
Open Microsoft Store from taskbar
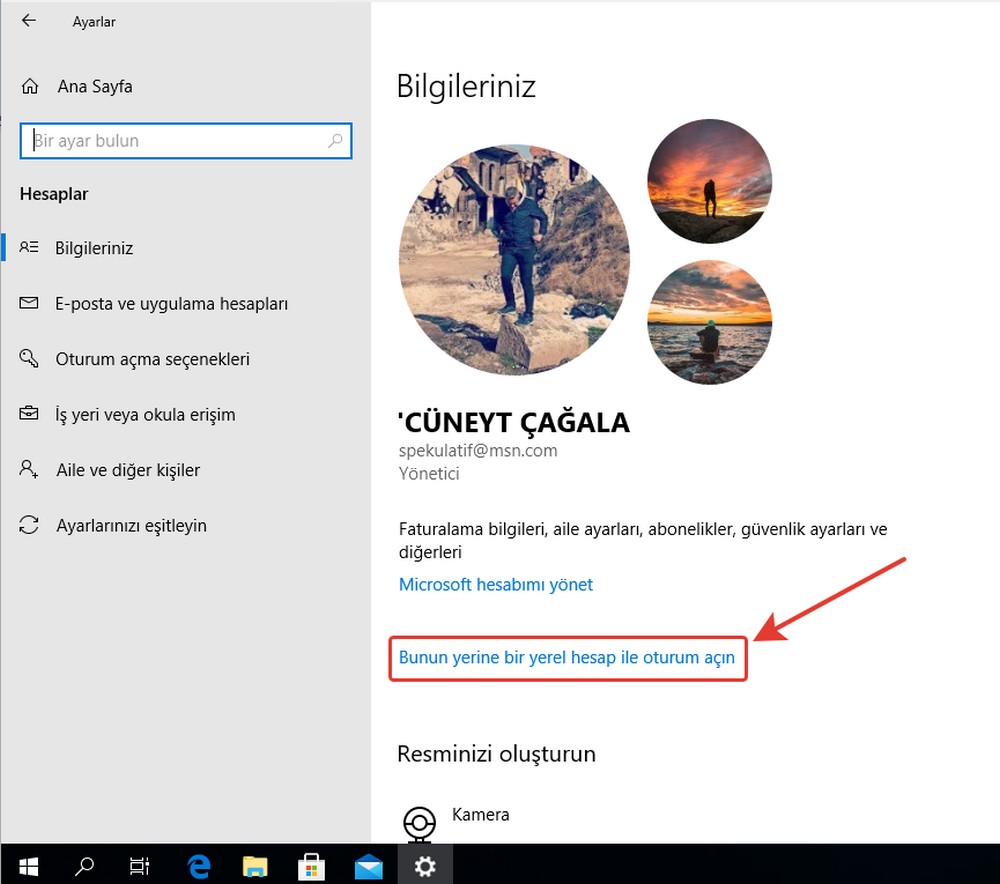point(311,864)
